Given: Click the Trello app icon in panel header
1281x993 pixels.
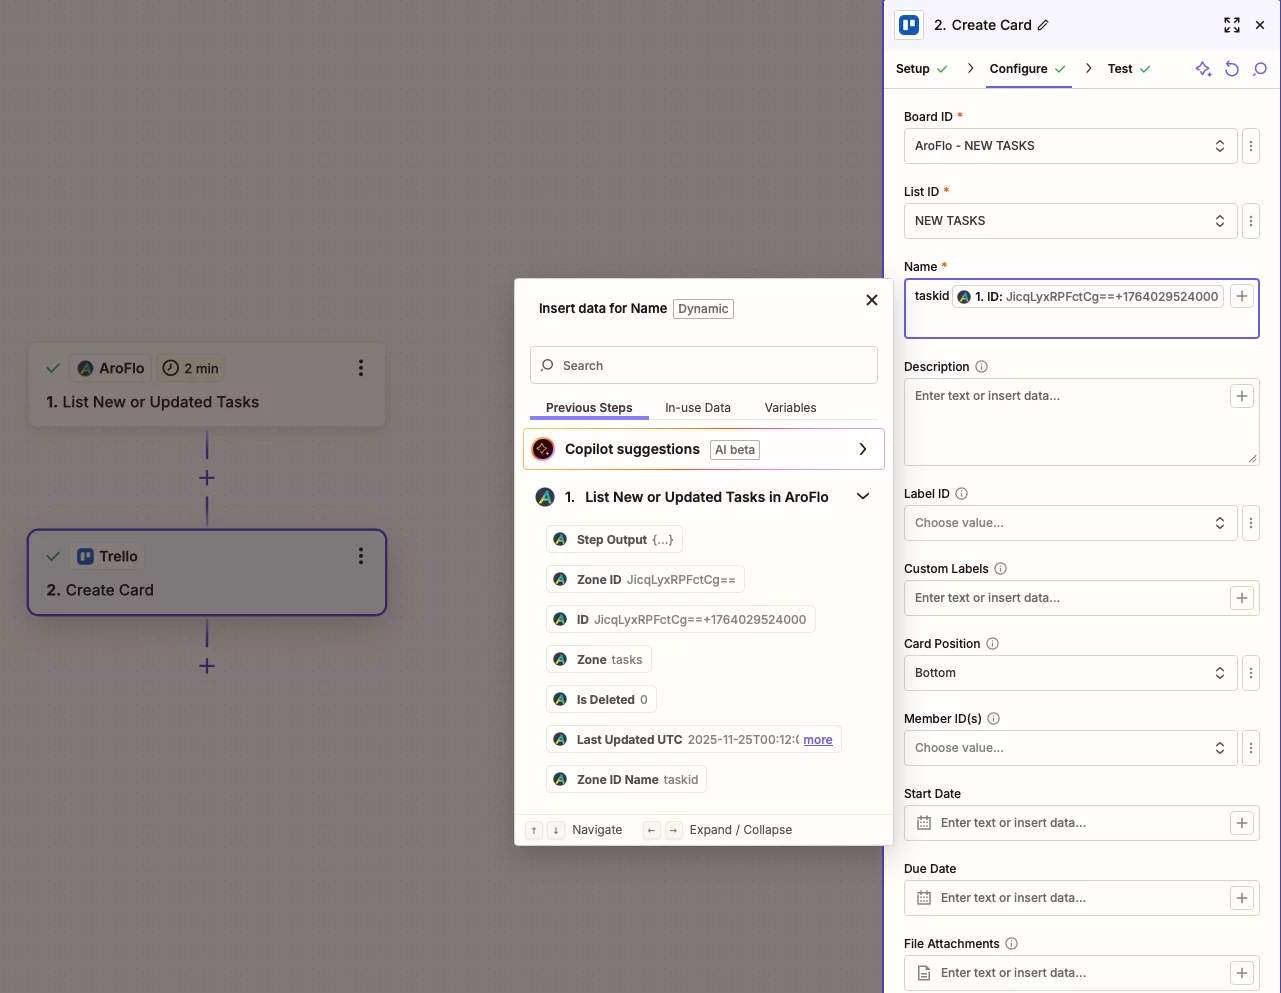Looking at the screenshot, I should (x=909, y=25).
